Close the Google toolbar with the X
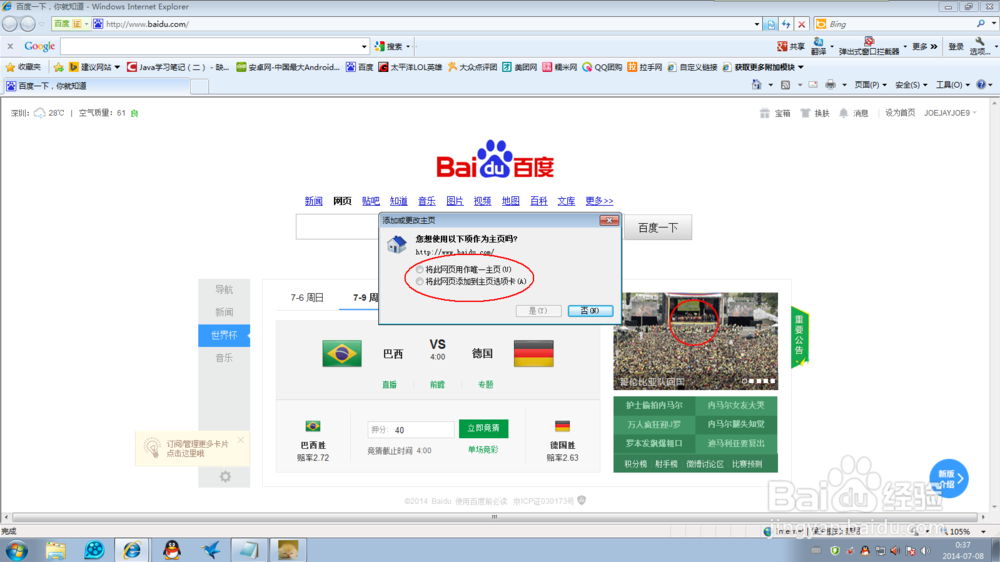 (10, 46)
